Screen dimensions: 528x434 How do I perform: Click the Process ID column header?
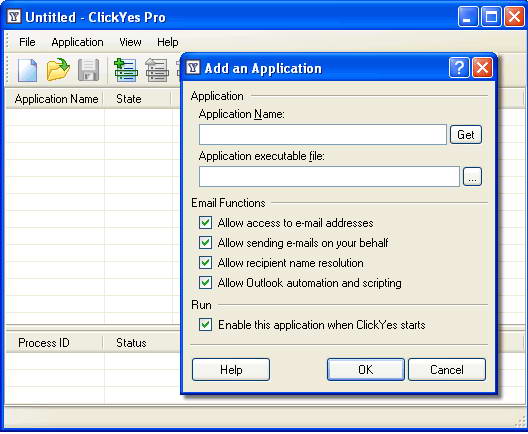[55, 343]
